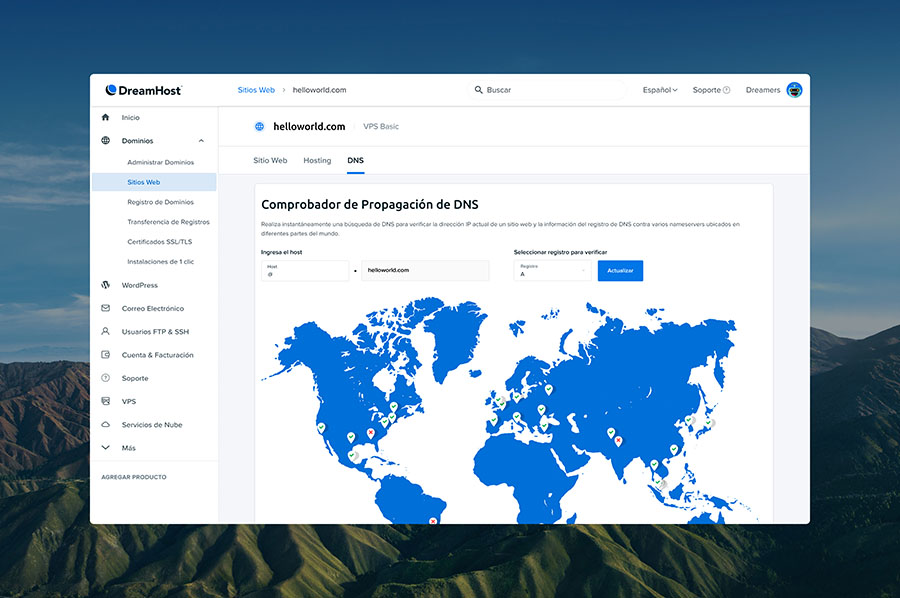Click the Sitios Web breadcrumb link
The image size is (900, 598).
256,90
